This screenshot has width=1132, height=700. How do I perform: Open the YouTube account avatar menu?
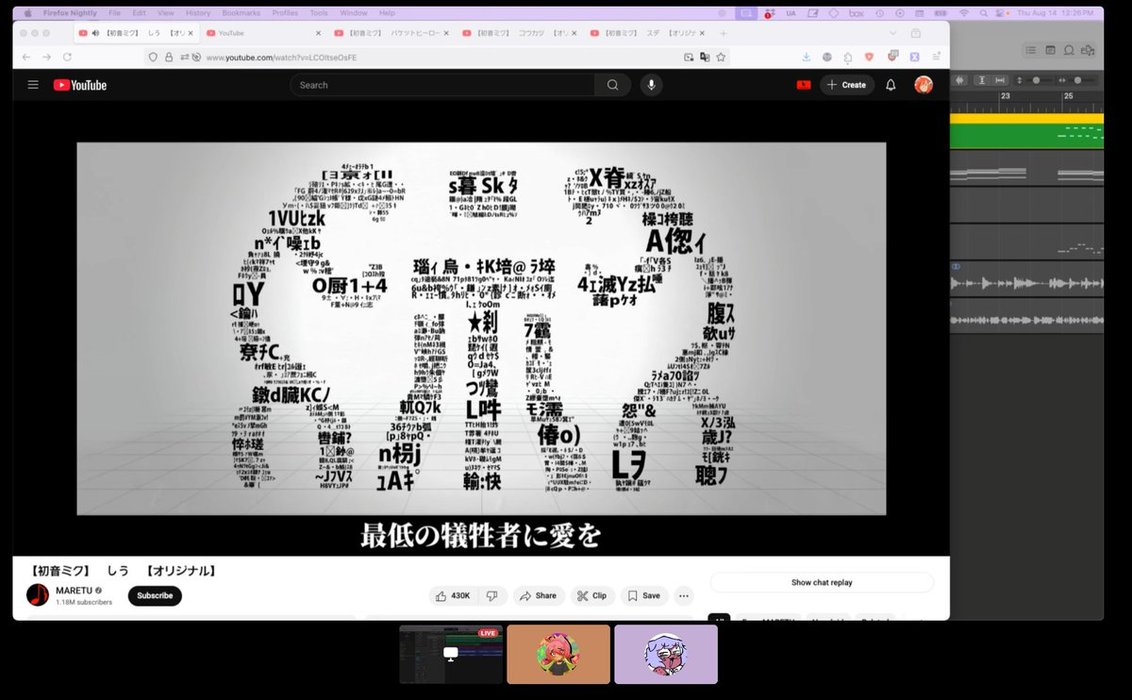tap(923, 85)
